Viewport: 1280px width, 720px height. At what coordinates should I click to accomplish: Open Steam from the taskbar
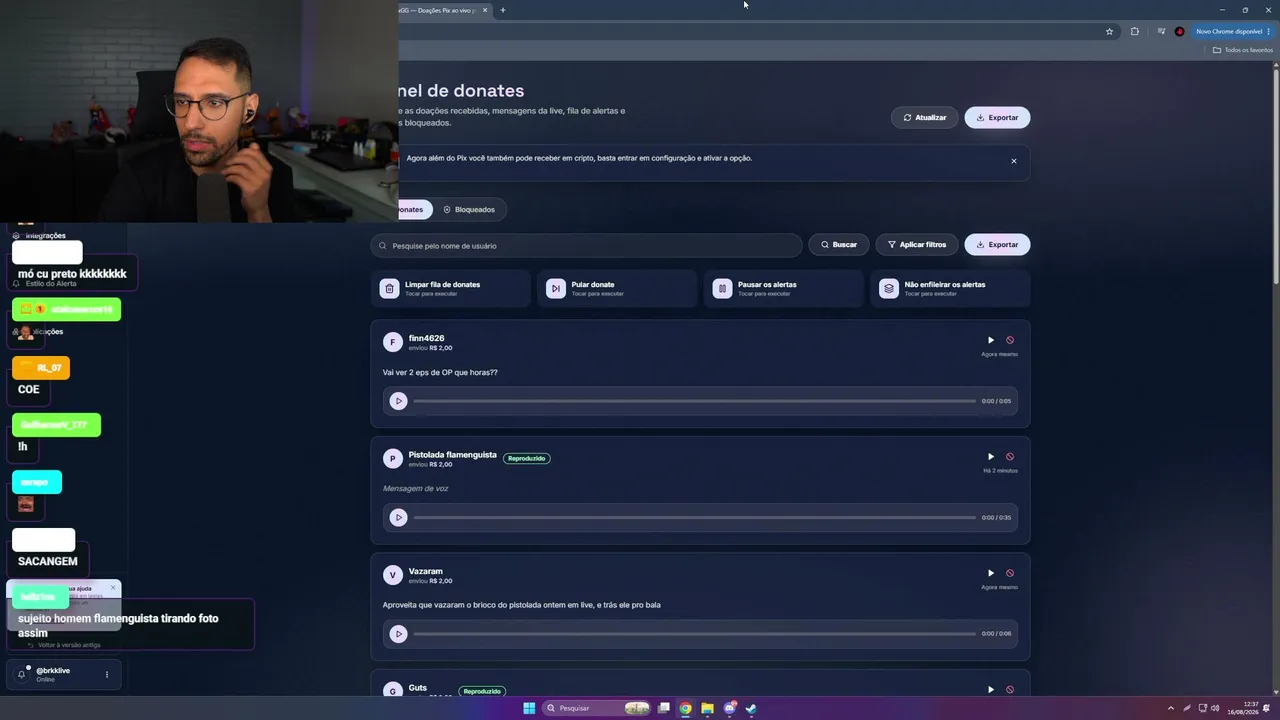coord(751,709)
